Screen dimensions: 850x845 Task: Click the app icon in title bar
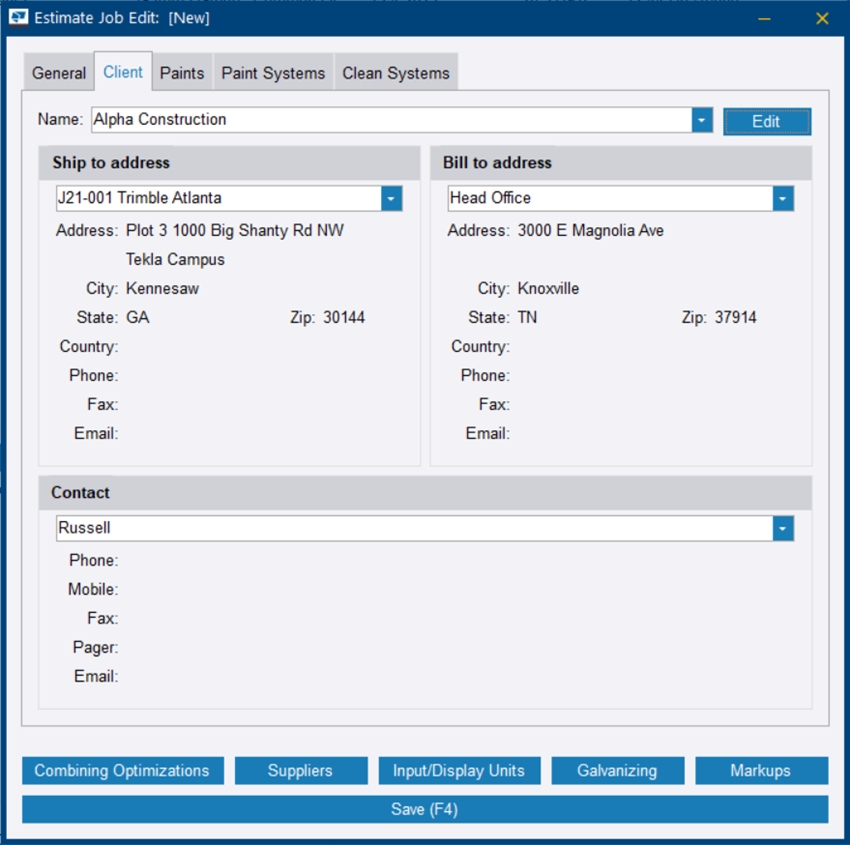point(18,17)
